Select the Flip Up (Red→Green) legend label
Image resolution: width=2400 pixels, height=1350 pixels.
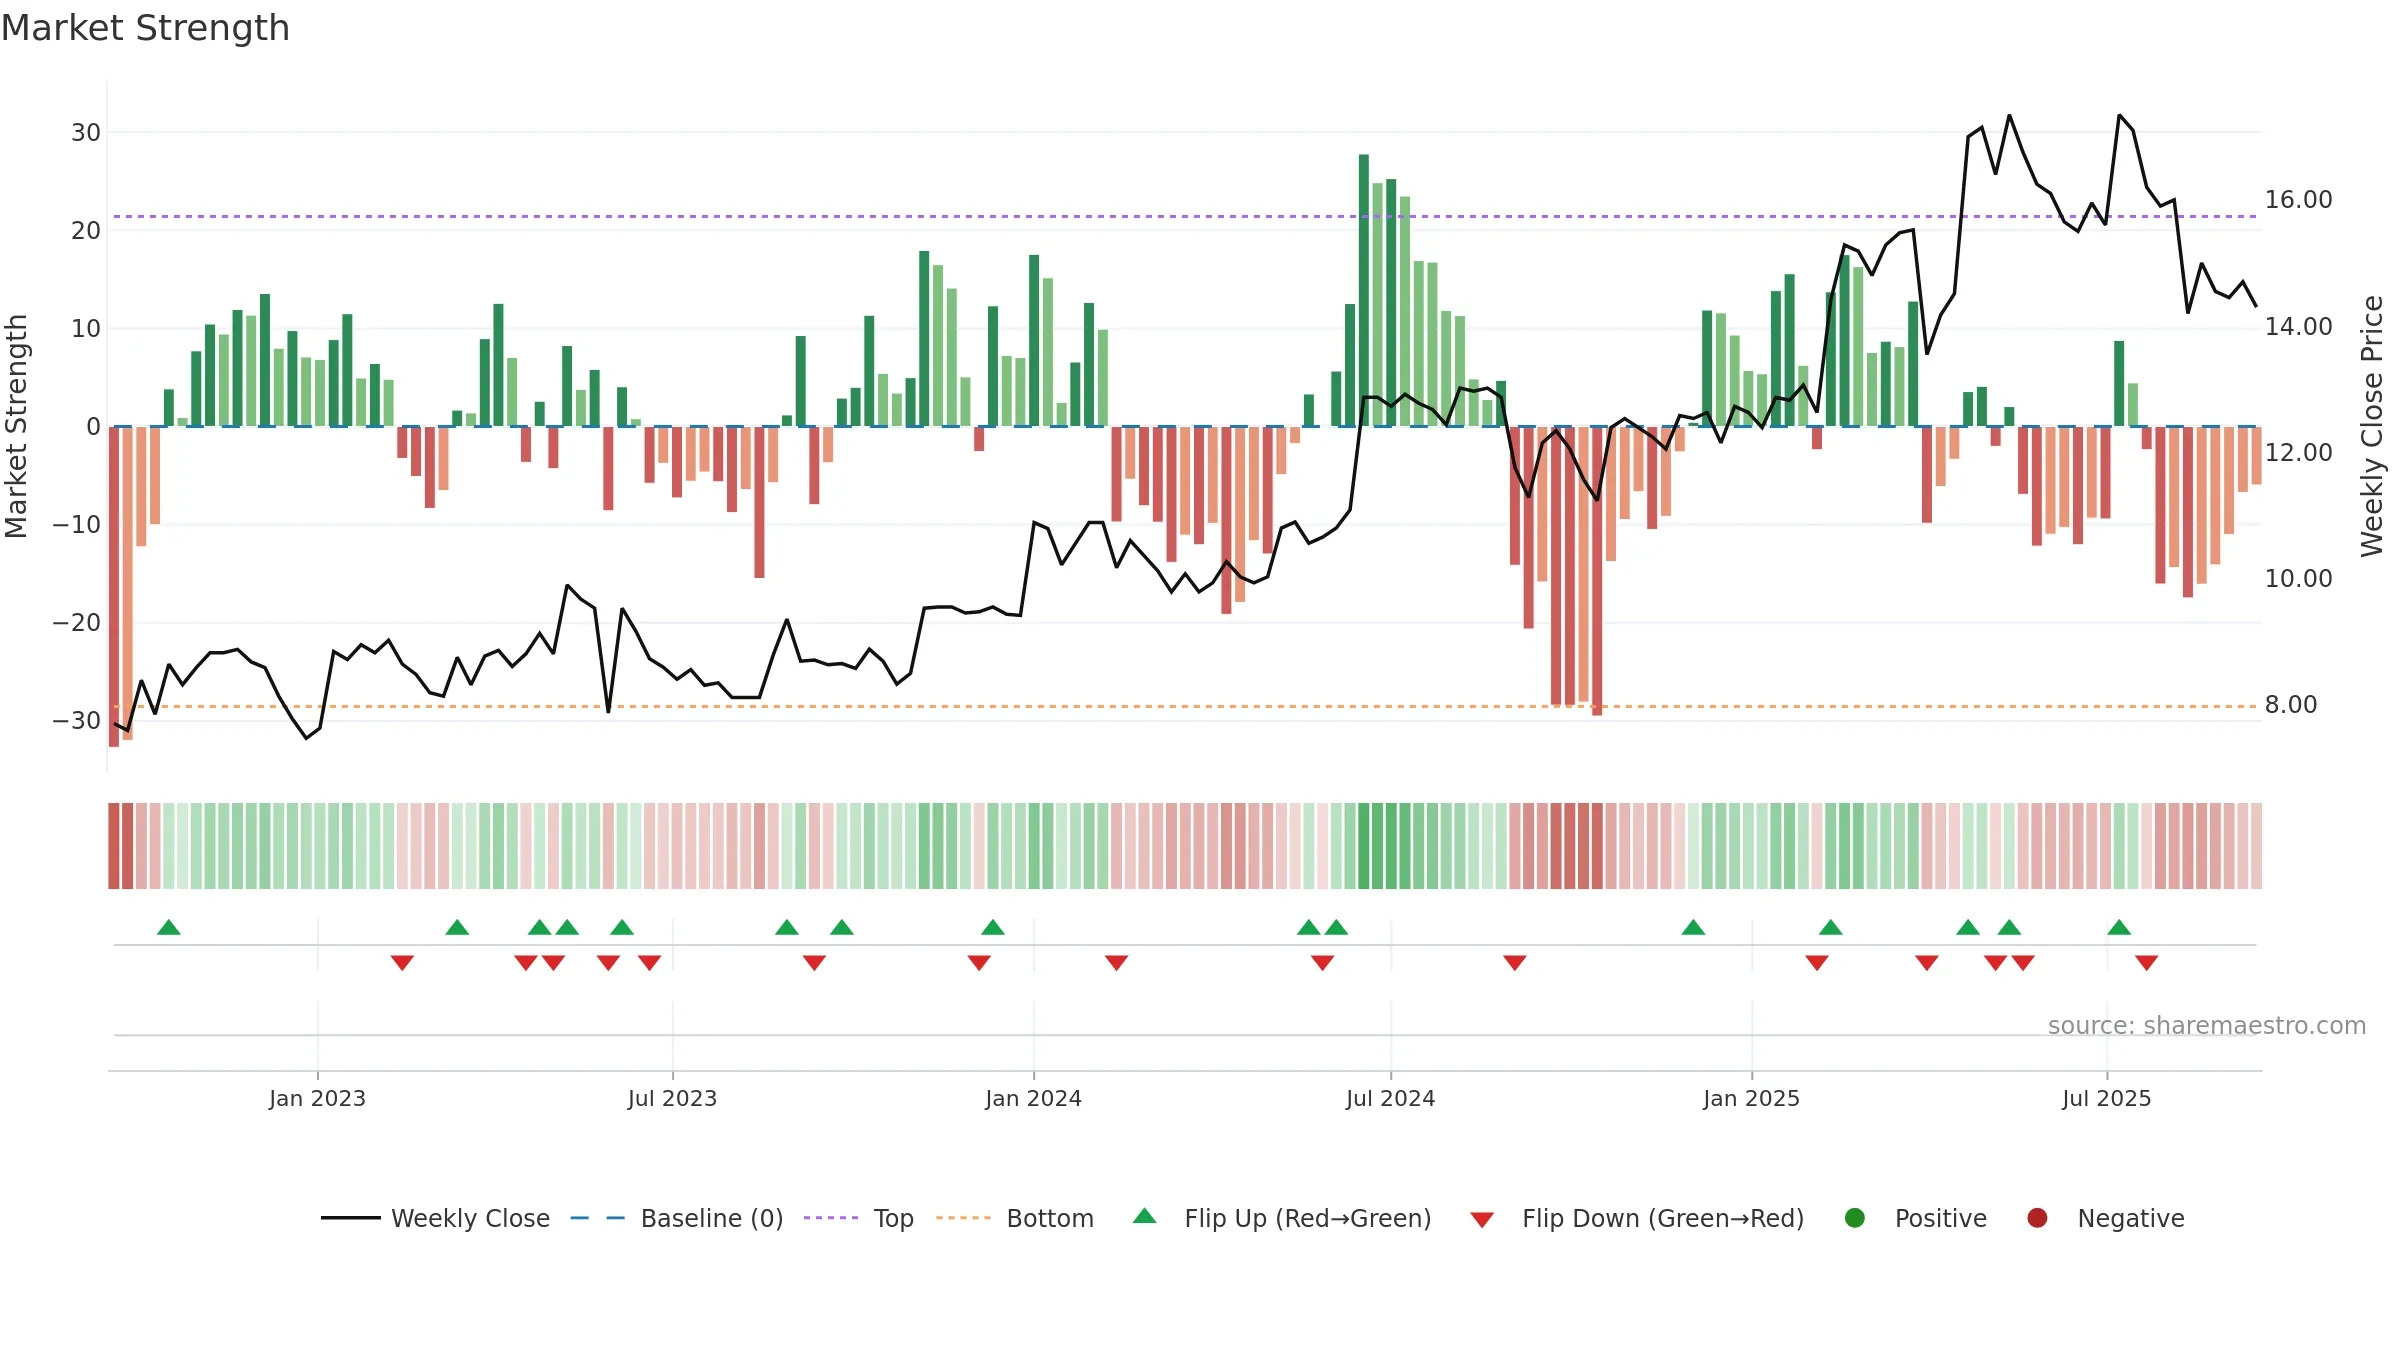tap(1308, 1218)
